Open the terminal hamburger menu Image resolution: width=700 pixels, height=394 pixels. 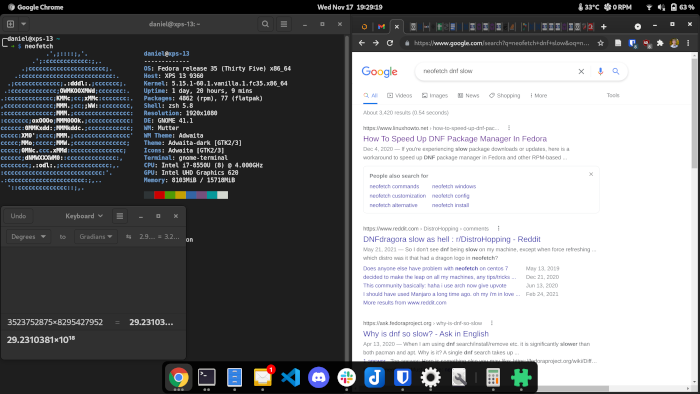284,24
